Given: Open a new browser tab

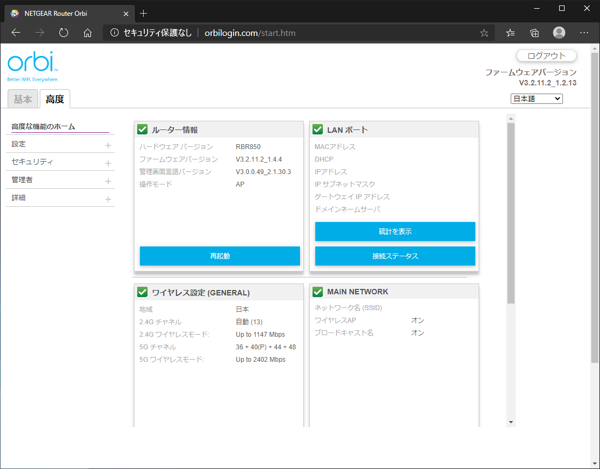Looking at the screenshot, I should [x=143, y=14].
